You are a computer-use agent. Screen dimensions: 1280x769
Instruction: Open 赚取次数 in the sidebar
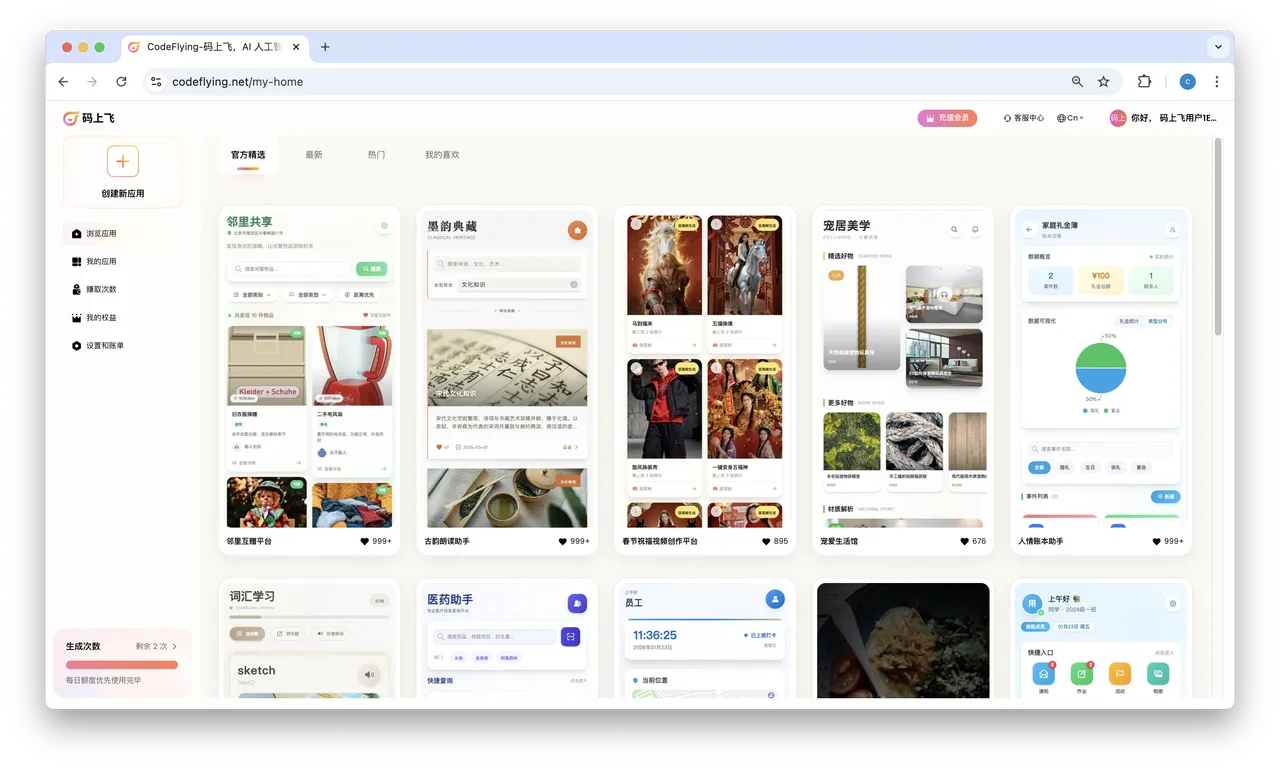[100, 290]
